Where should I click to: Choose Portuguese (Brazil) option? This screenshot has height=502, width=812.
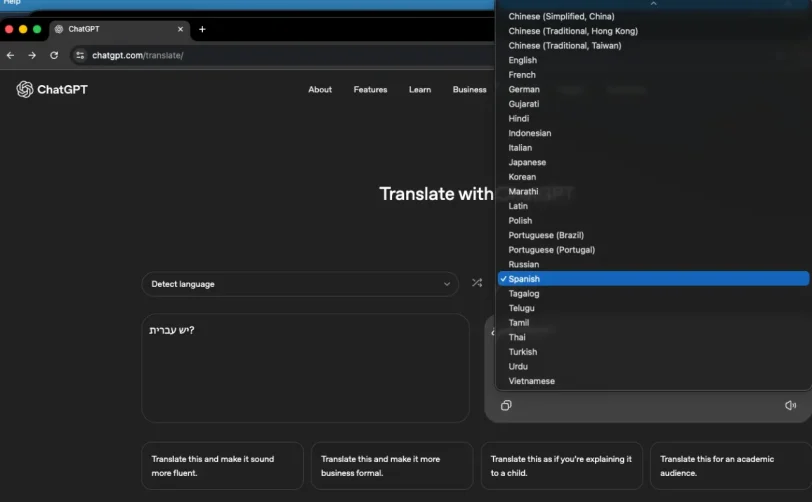[x=654, y=235]
